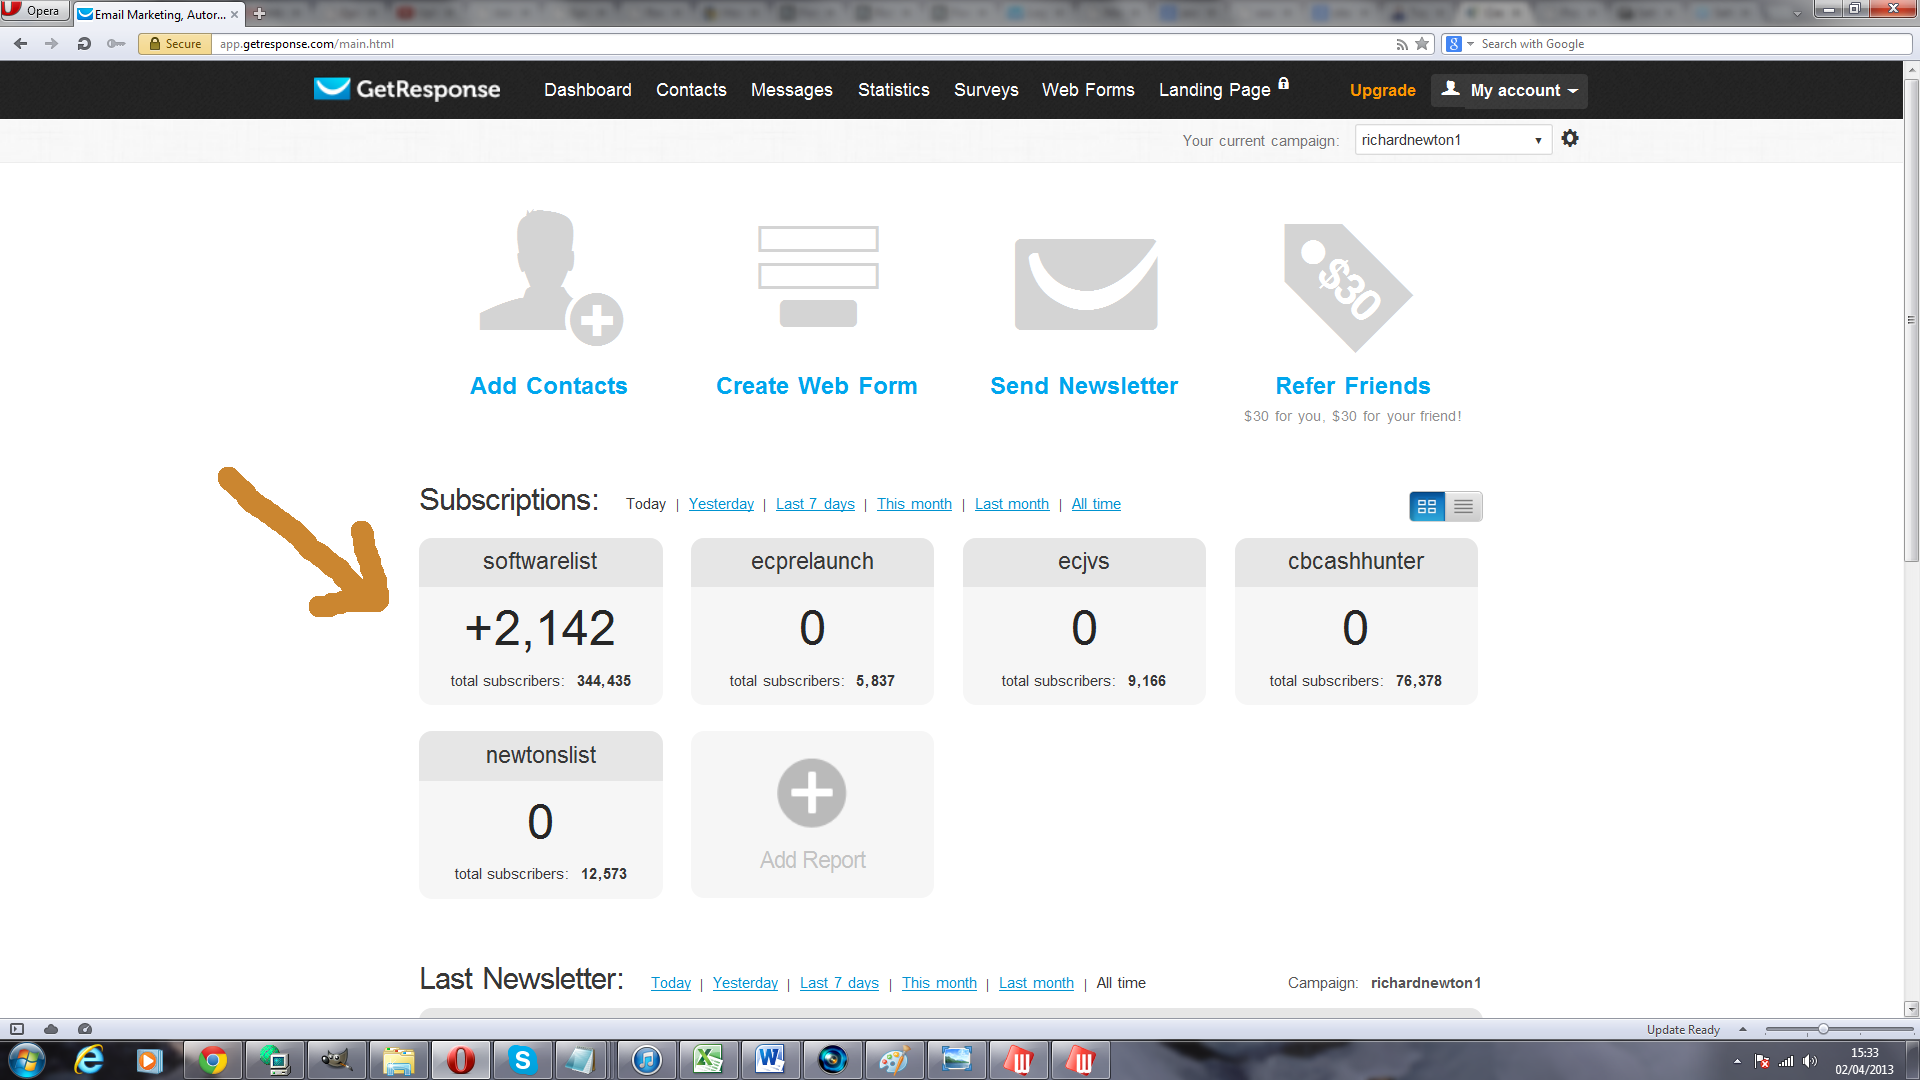This screenshot has width=1920, height=1080.
Task: Click the Add Report plus icon
Action: pos(812,793)
